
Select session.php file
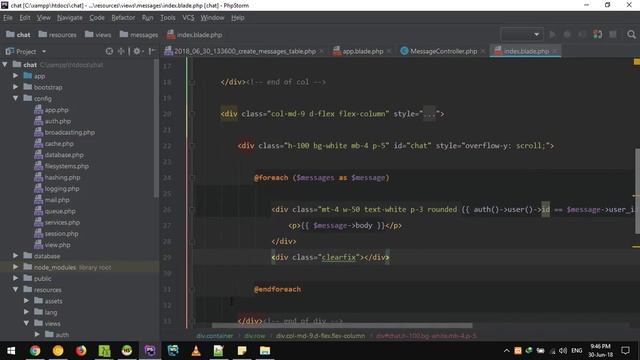[x=56, y=233]
